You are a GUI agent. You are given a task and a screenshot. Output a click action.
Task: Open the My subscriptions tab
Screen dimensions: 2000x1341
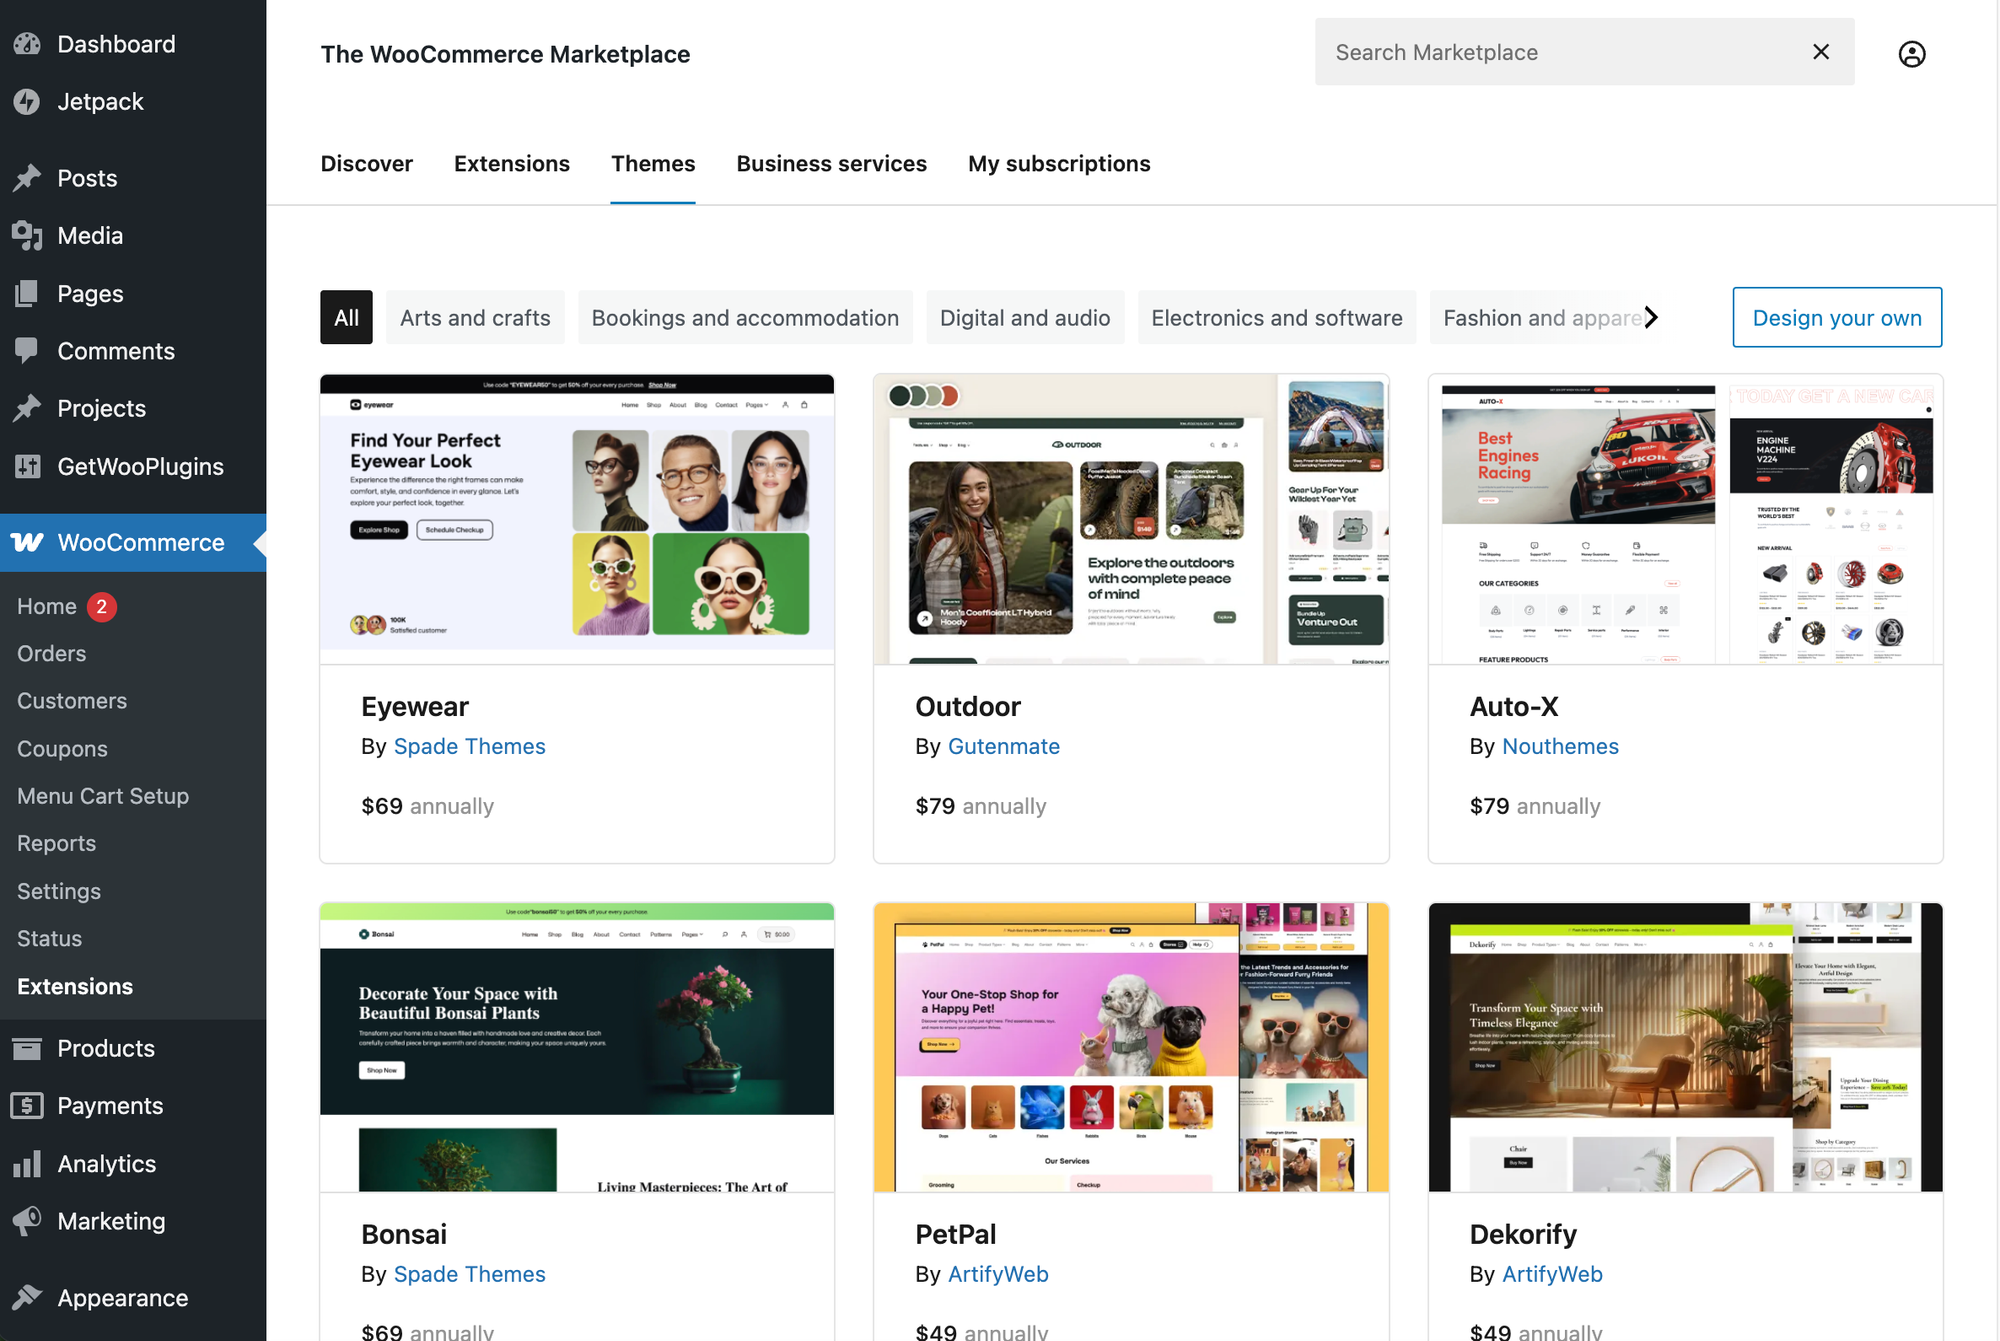[1059, 164]
